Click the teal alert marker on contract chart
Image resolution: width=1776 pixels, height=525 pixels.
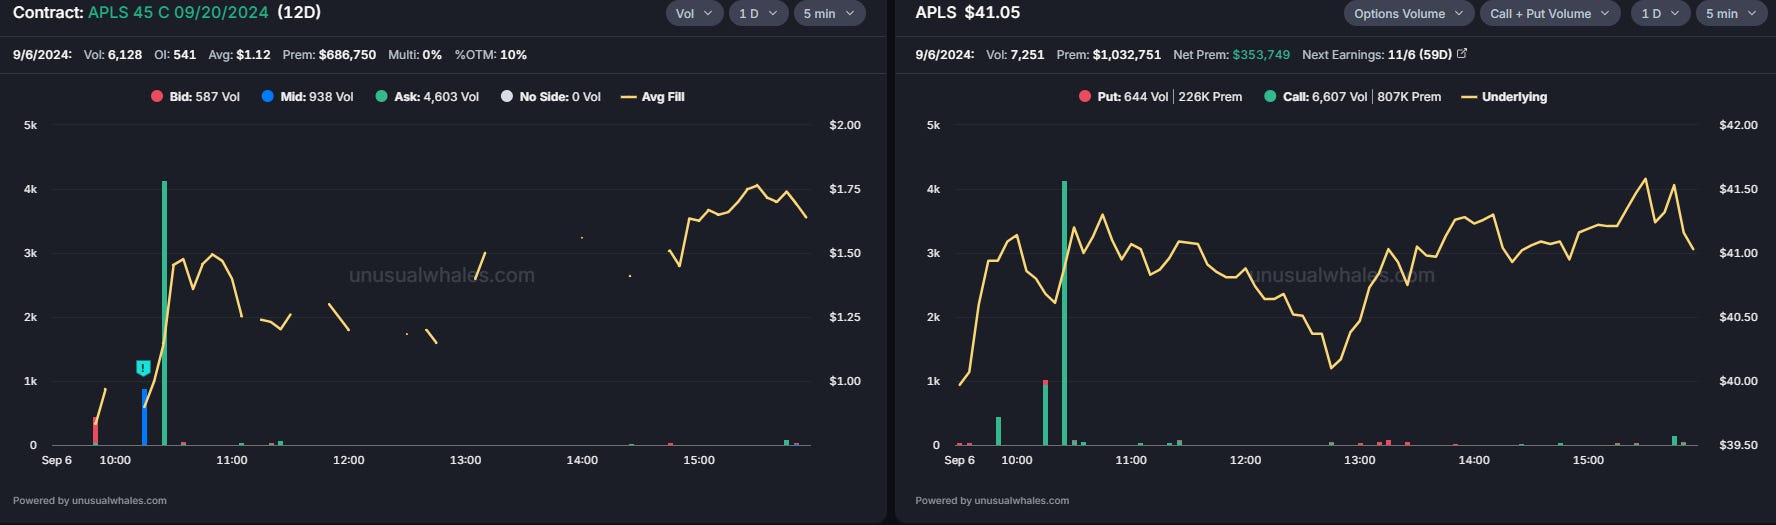click(x=143, y=368)
